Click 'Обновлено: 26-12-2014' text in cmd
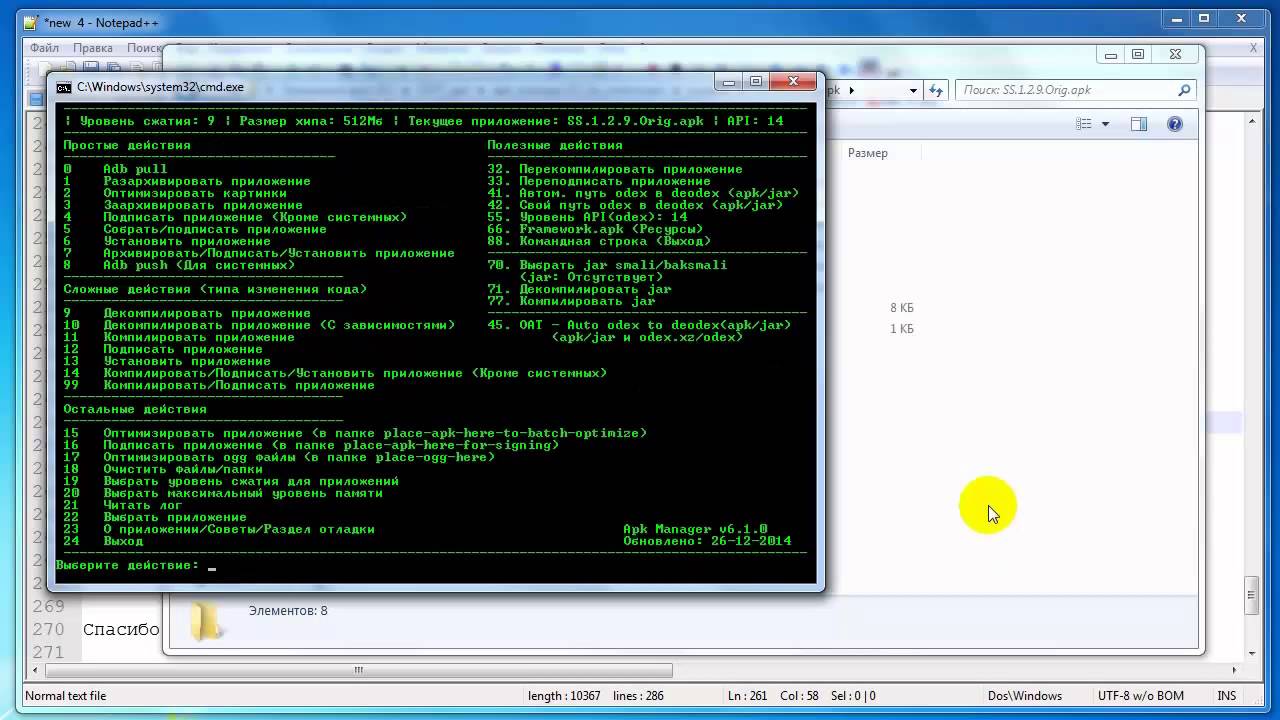 click(x=707, y=541)
